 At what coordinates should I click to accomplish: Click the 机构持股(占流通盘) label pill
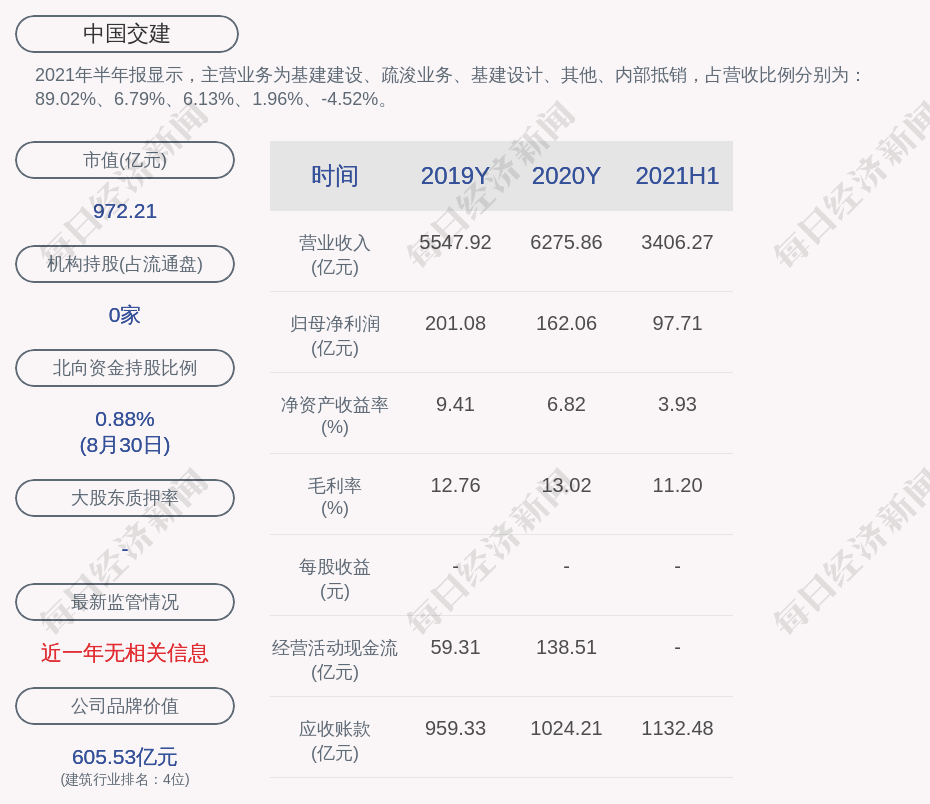coord(125,264)
